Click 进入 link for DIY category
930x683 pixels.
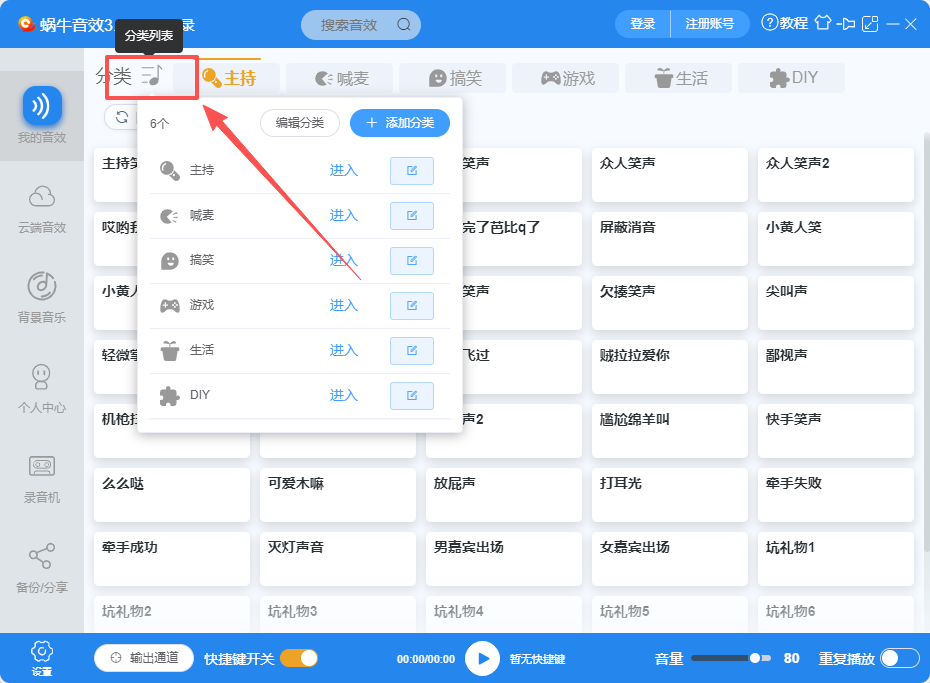(x=343, y=395)
